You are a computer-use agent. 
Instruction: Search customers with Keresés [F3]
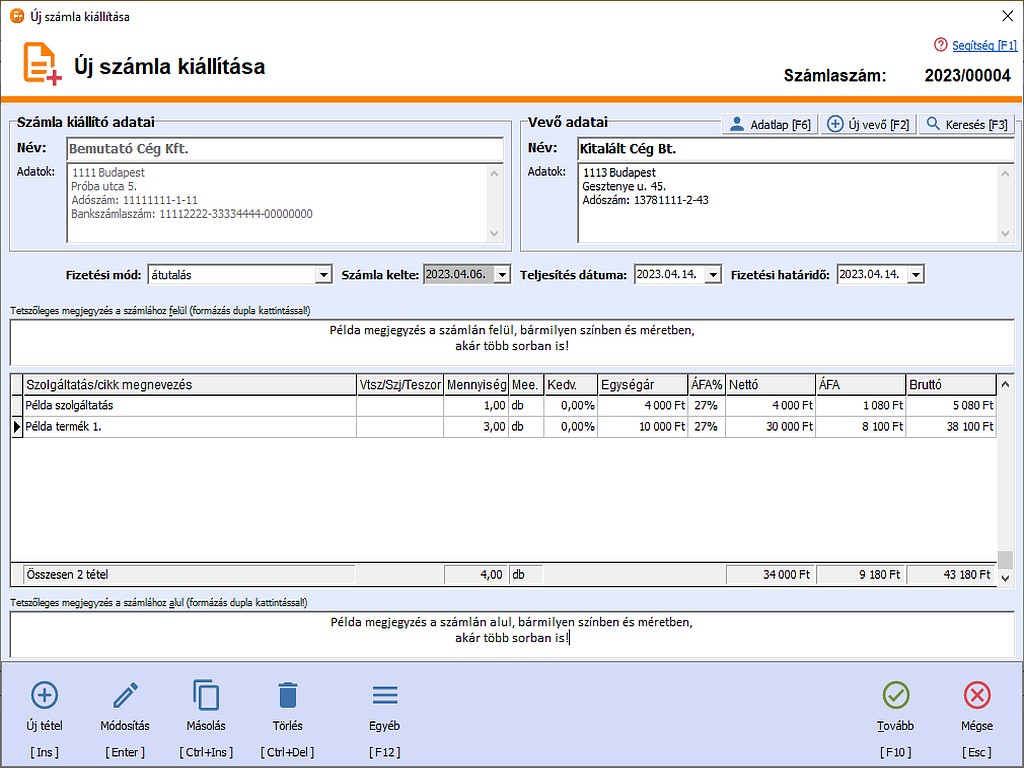pyautogui.click(x=966, y=125)
